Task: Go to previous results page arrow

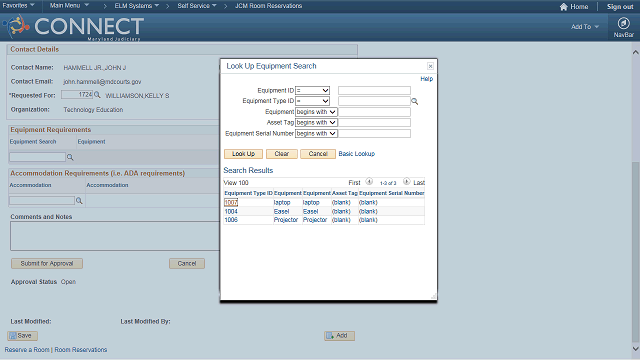Action: click(369, 181)
